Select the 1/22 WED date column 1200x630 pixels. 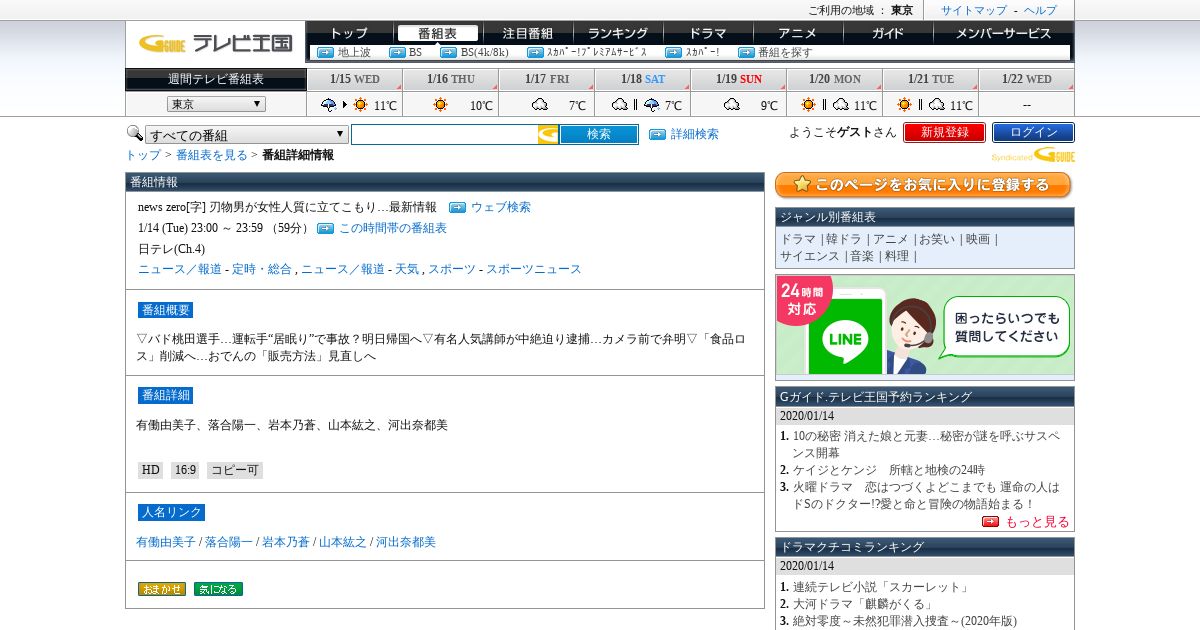(1026, 79)
